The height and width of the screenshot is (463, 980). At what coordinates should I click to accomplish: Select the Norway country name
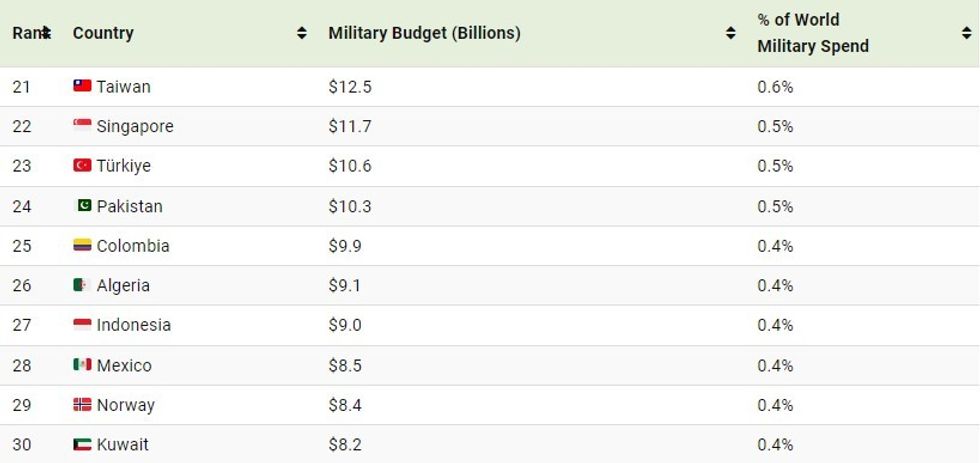click(x=126, y=405)
